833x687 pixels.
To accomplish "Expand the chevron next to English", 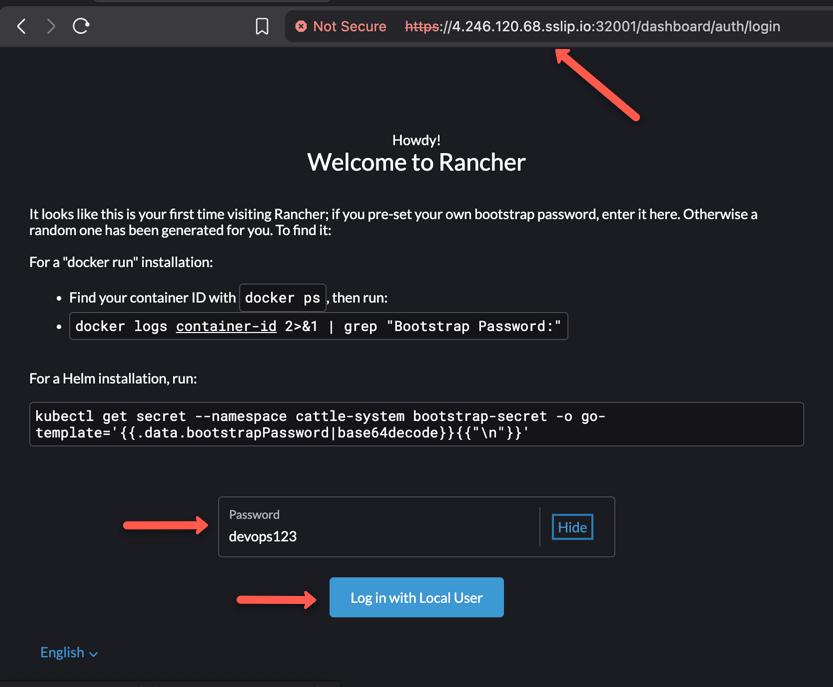I will [x=95, y=652].
